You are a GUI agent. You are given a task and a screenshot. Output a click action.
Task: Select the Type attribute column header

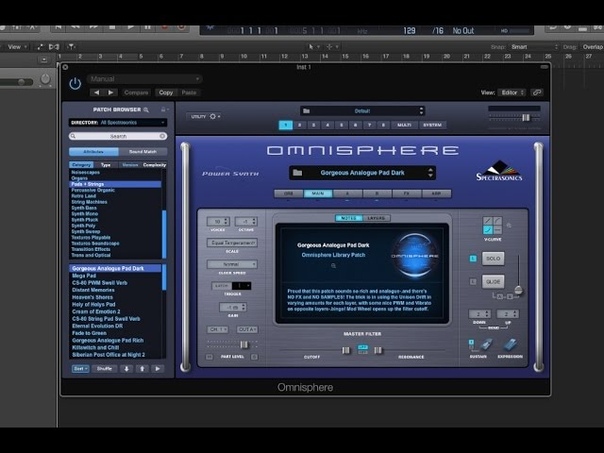[x=106, y=165]
